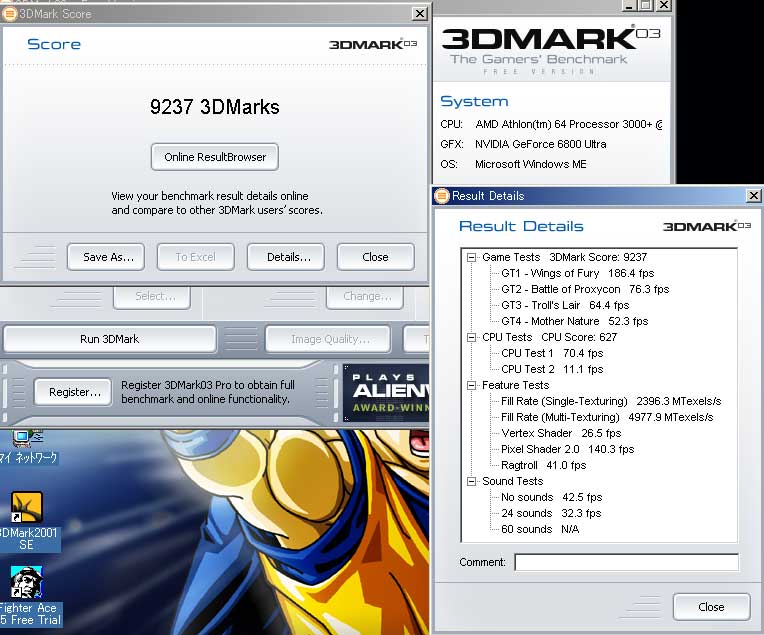
Task: Collapse the Game Tests tree node
Action: click(x=471, y=257)
